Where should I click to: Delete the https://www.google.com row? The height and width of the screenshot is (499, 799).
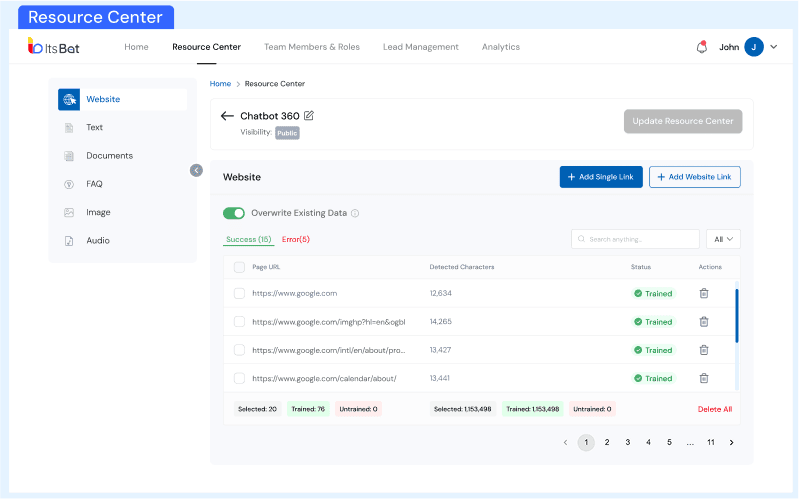tap(704, 293)
